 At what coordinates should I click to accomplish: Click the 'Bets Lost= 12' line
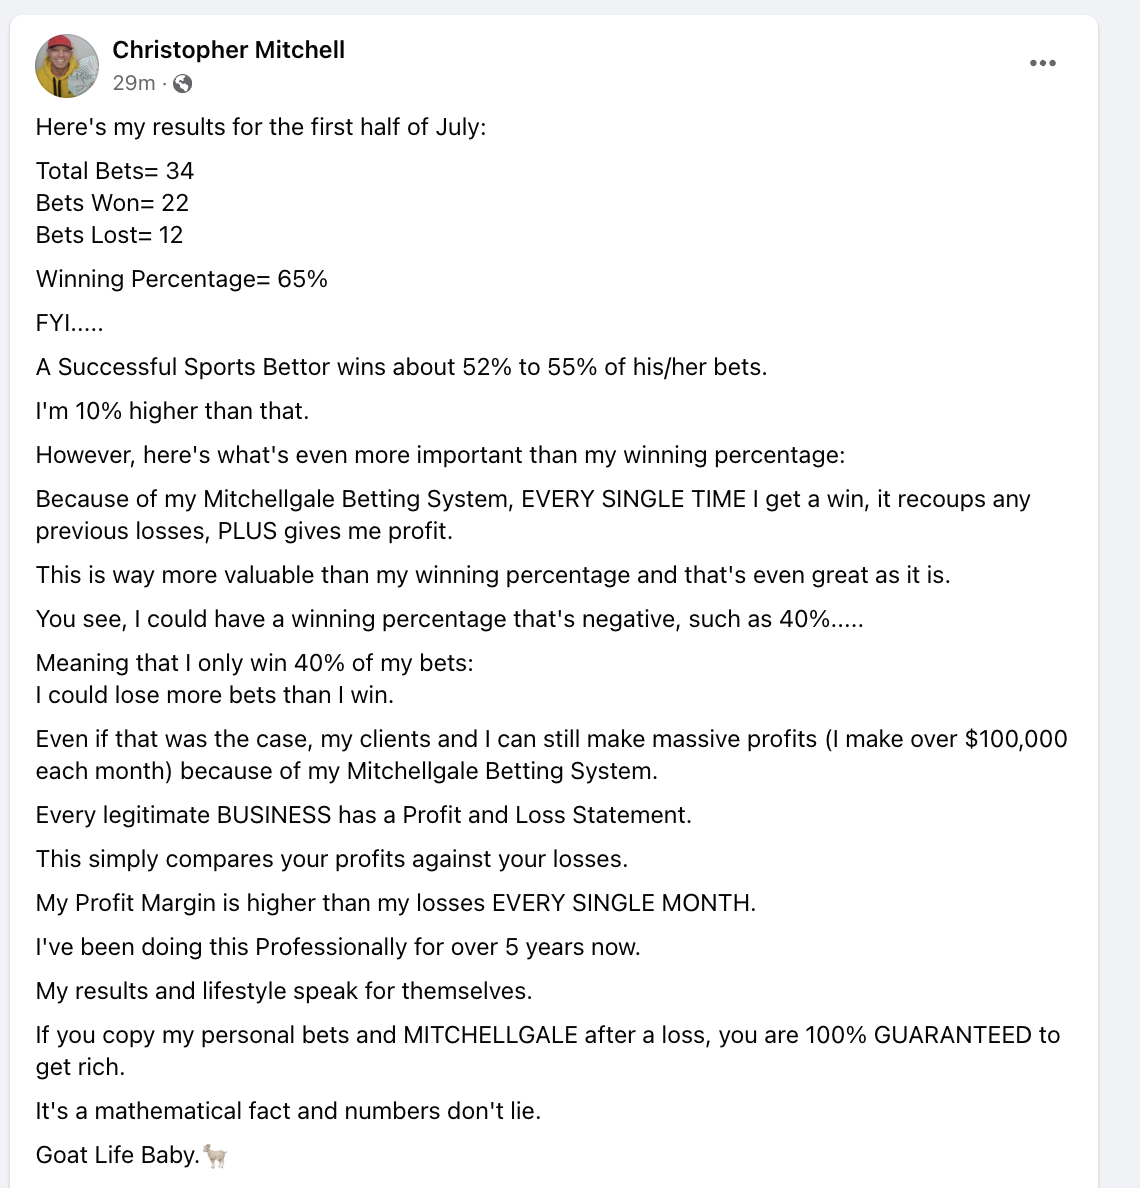coord(109,235)
